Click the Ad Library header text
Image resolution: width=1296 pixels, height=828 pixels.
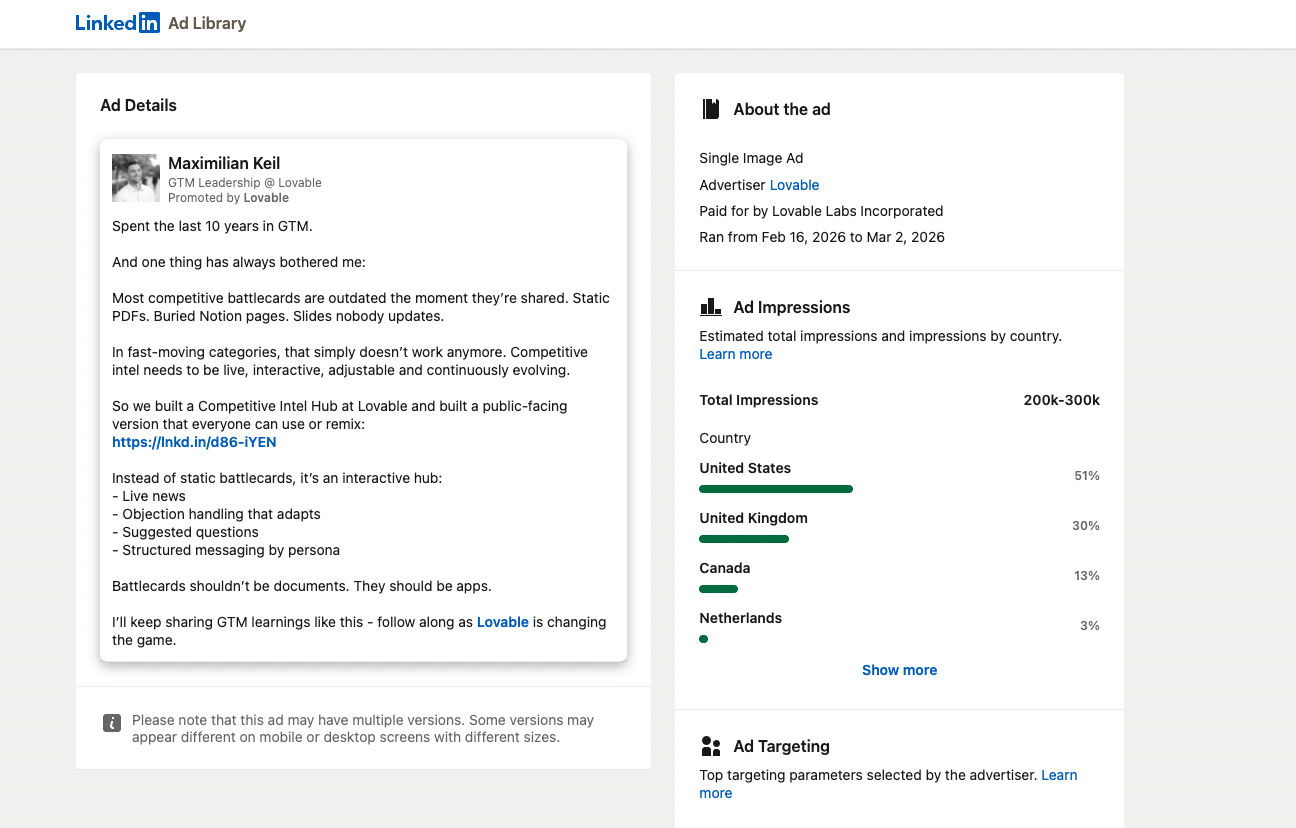[207, 23]
